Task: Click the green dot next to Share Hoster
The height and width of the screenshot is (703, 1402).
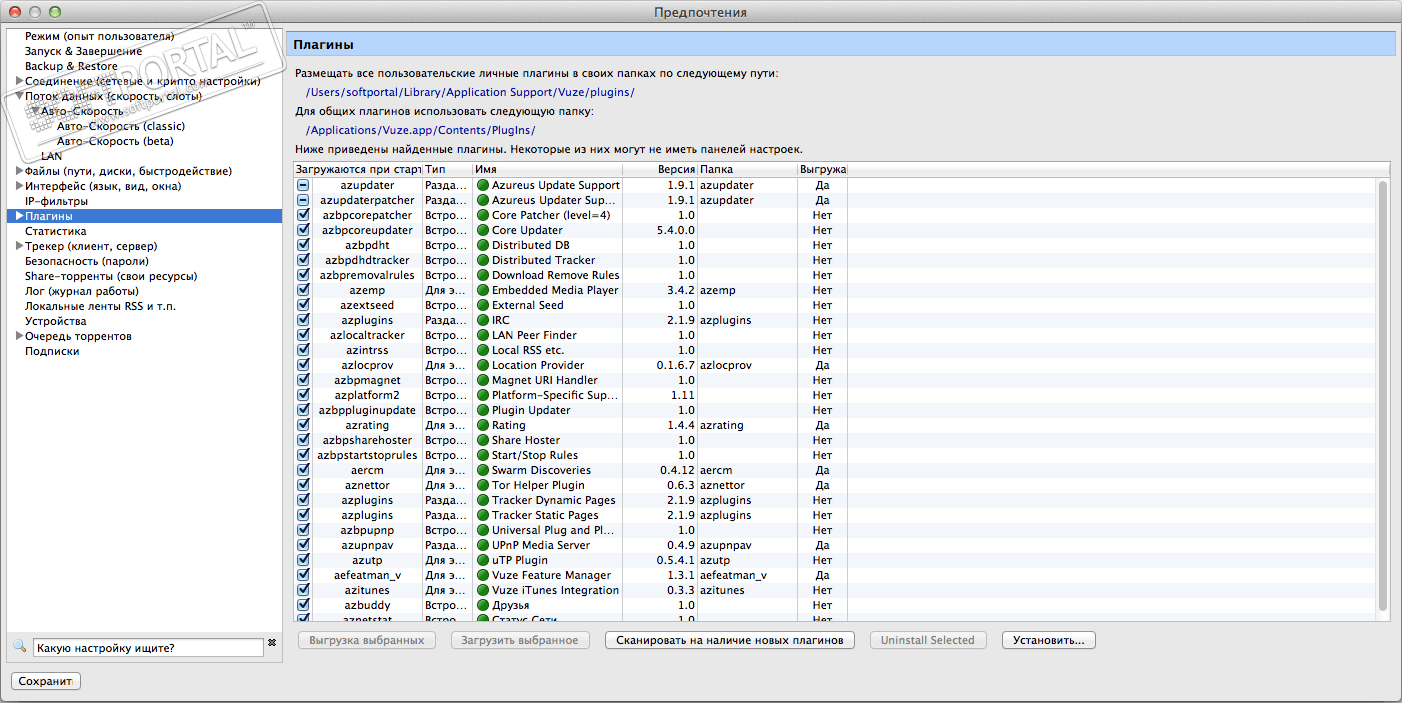Action: (482, 440)
